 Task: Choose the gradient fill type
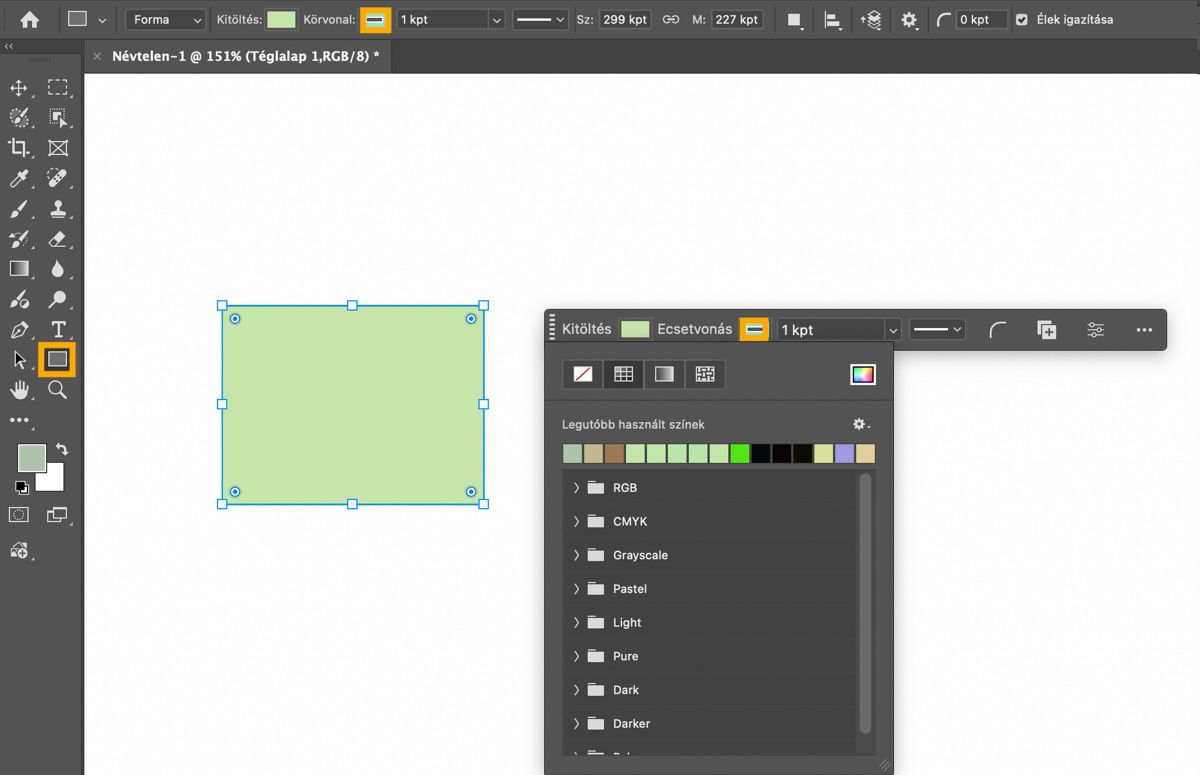665,374
